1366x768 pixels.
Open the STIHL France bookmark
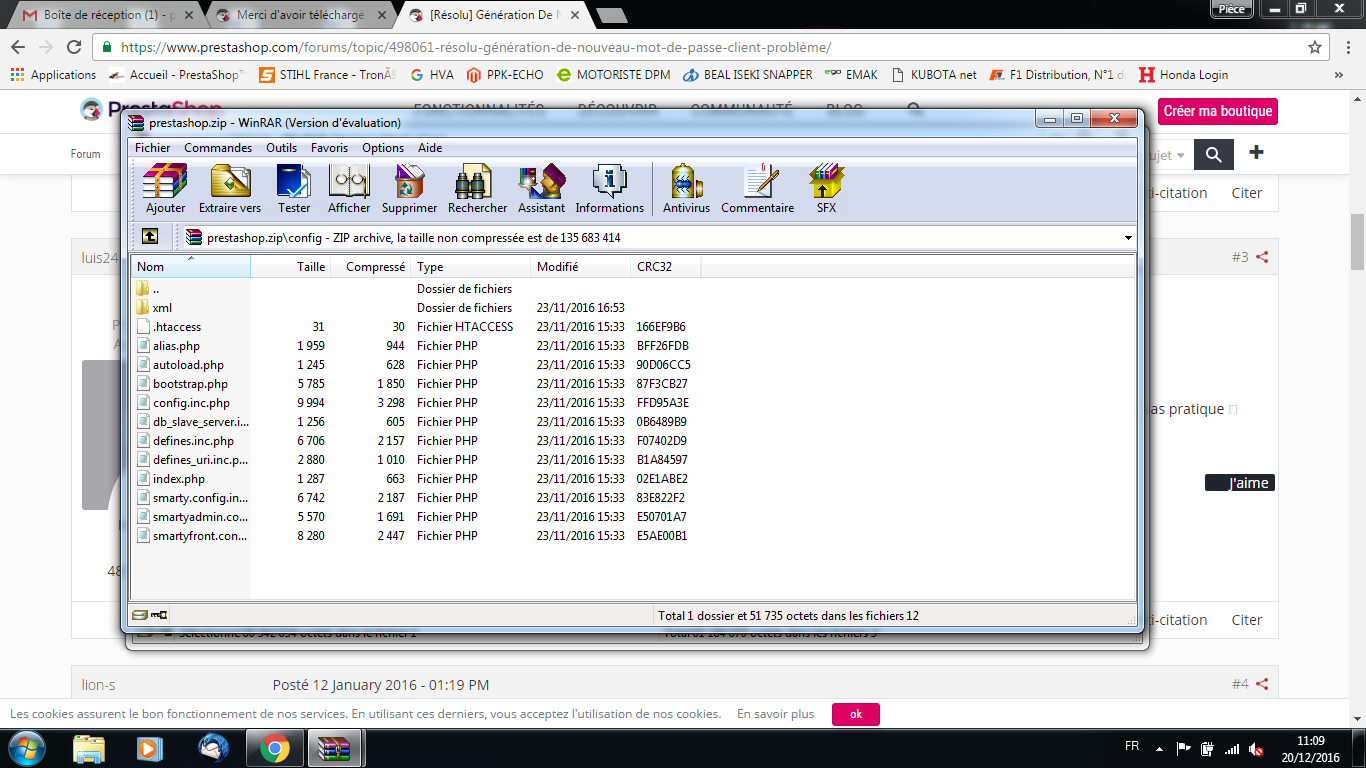(x=327, y=75)
